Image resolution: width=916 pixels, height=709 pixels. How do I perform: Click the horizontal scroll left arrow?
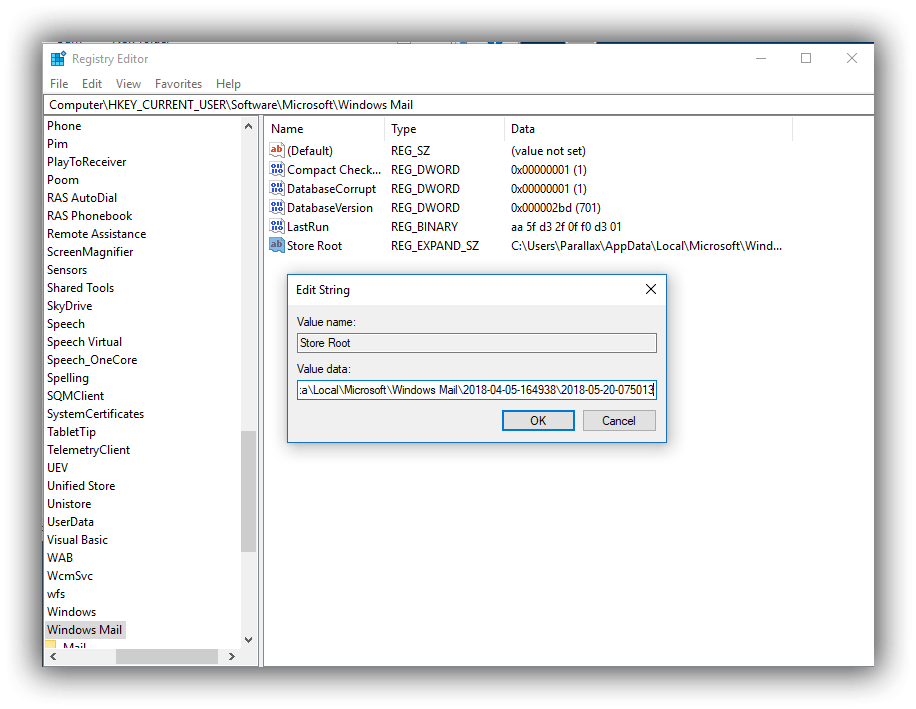click(53, 656)
